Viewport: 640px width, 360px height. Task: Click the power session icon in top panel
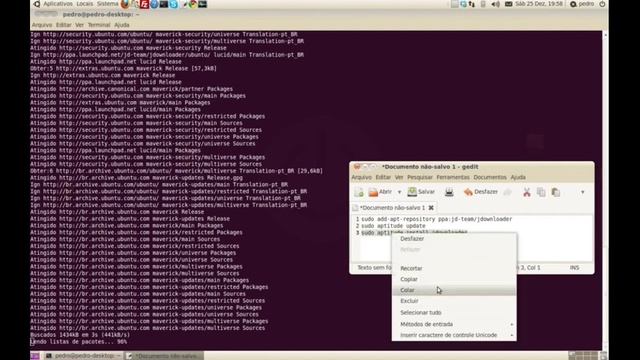point(602,4)
